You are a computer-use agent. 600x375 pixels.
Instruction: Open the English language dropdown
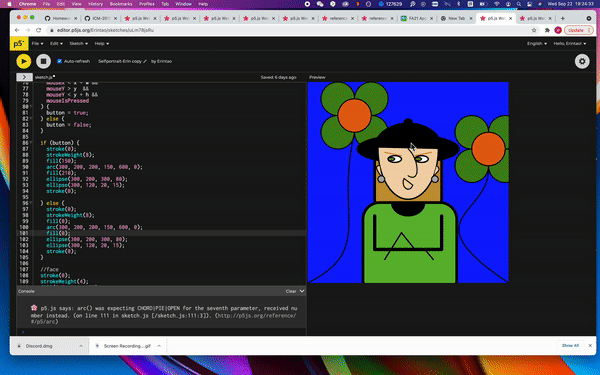coord(537,44)
